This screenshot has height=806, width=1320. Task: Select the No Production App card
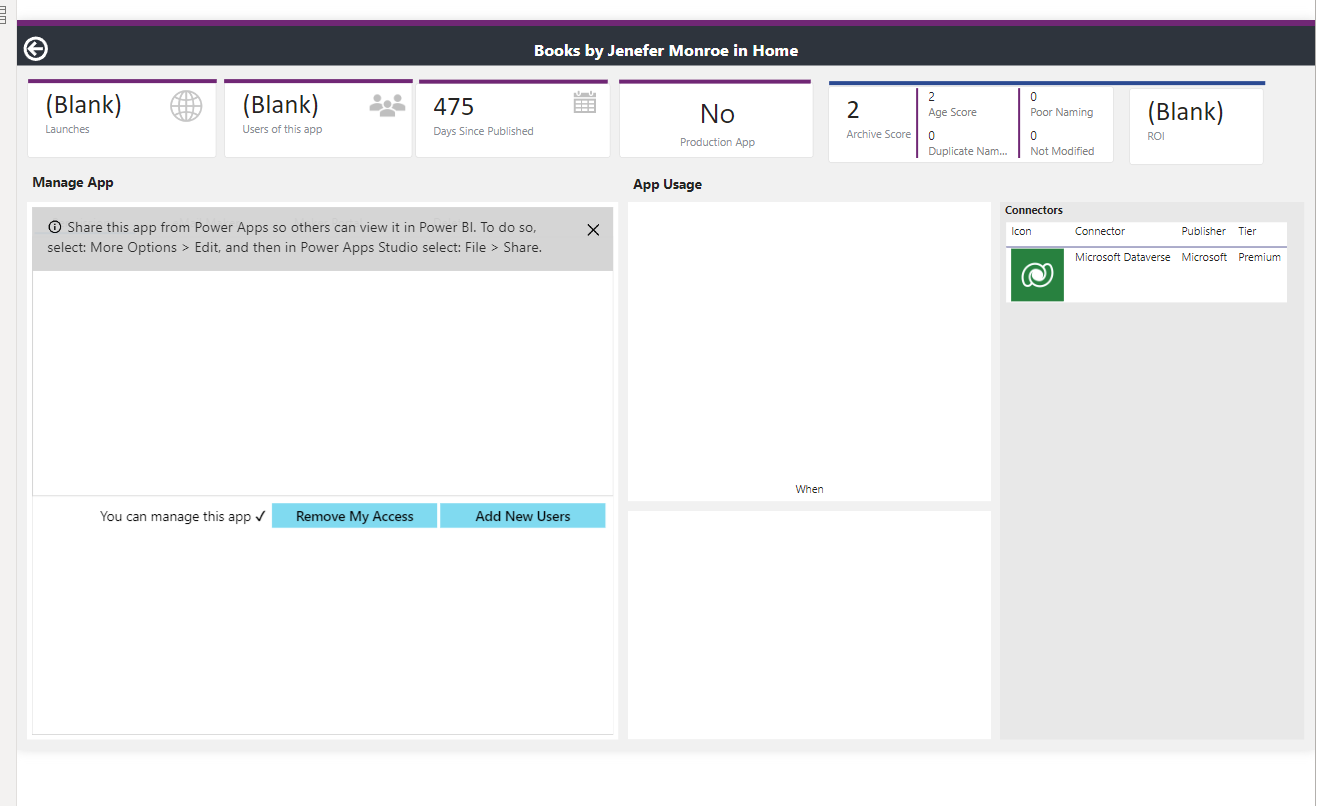[x=716, y=118]
